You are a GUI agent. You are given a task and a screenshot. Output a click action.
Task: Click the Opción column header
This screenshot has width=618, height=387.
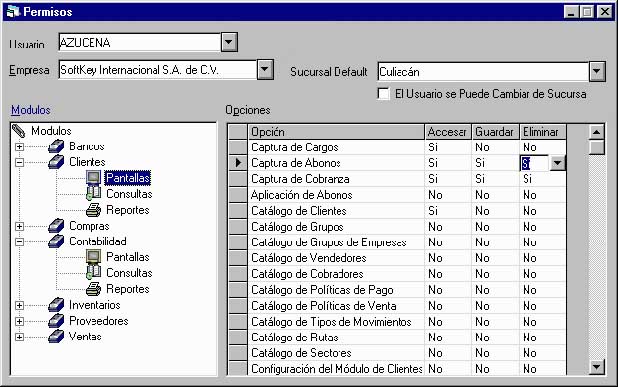coord(336,132)
